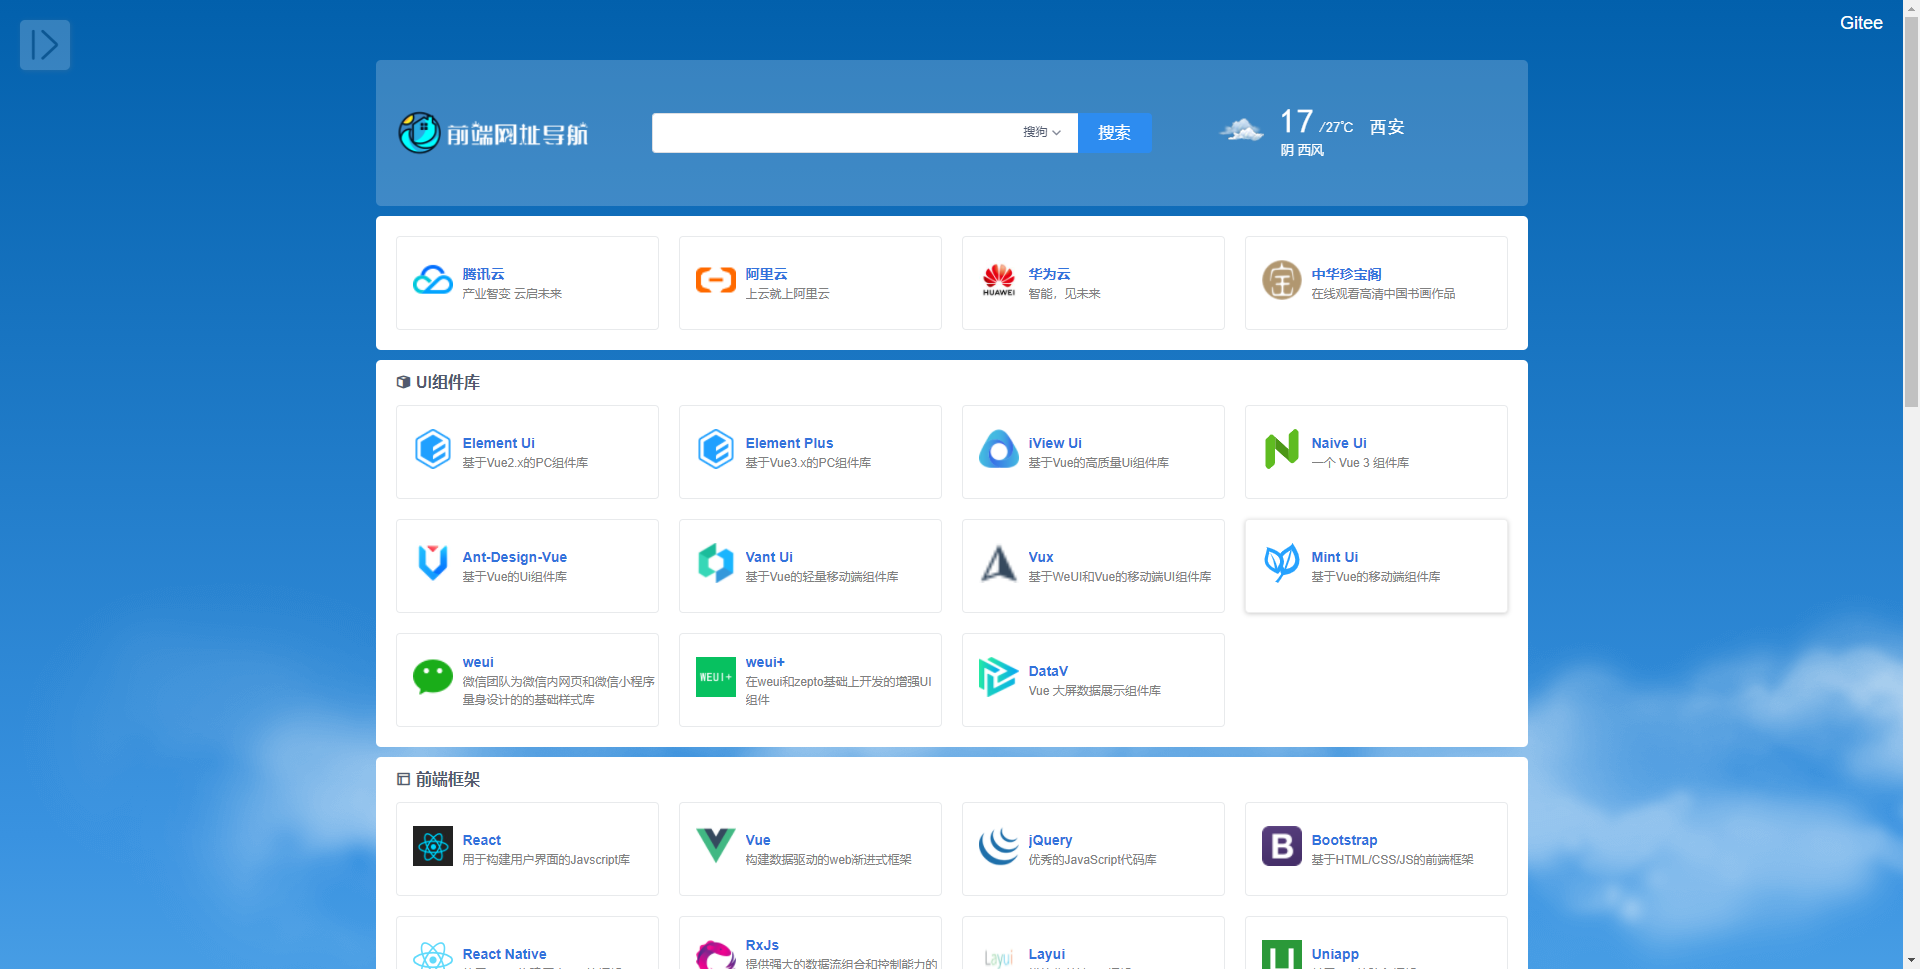
Task: Open the search engine dropdown
Action: tap(1041, 133)
